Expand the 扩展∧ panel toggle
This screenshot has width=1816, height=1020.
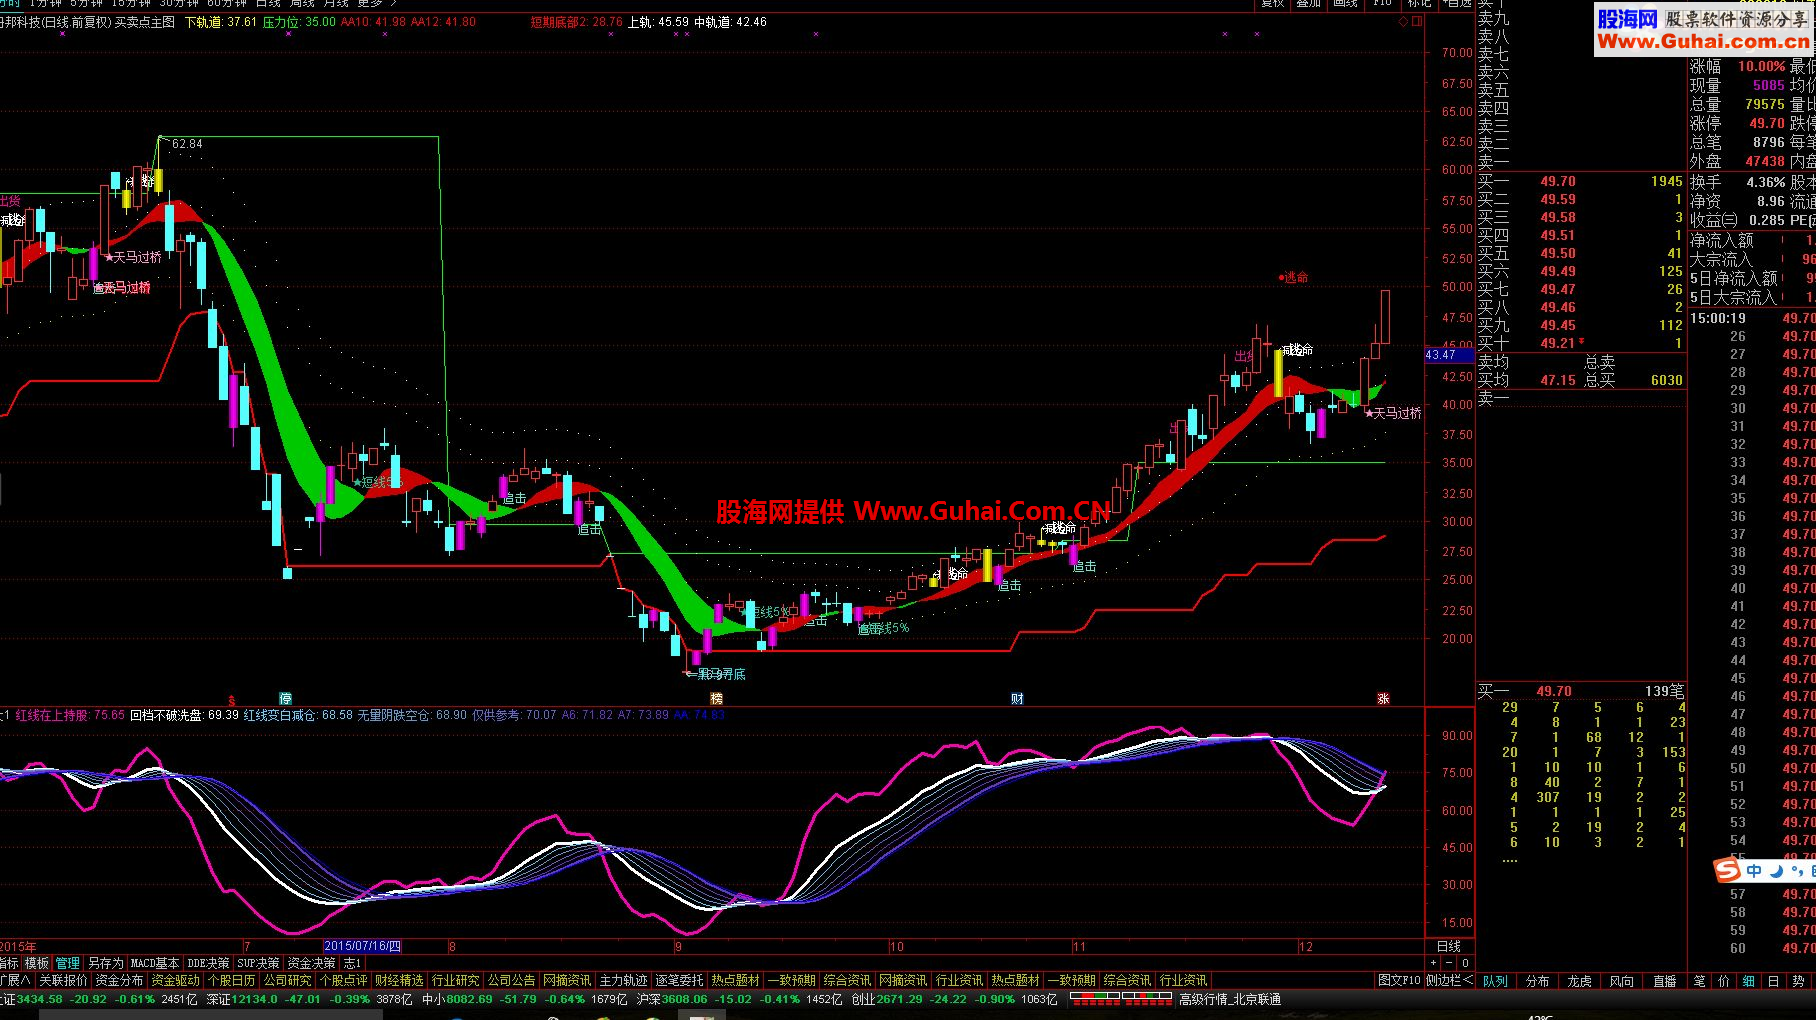[x=16, y=981]
